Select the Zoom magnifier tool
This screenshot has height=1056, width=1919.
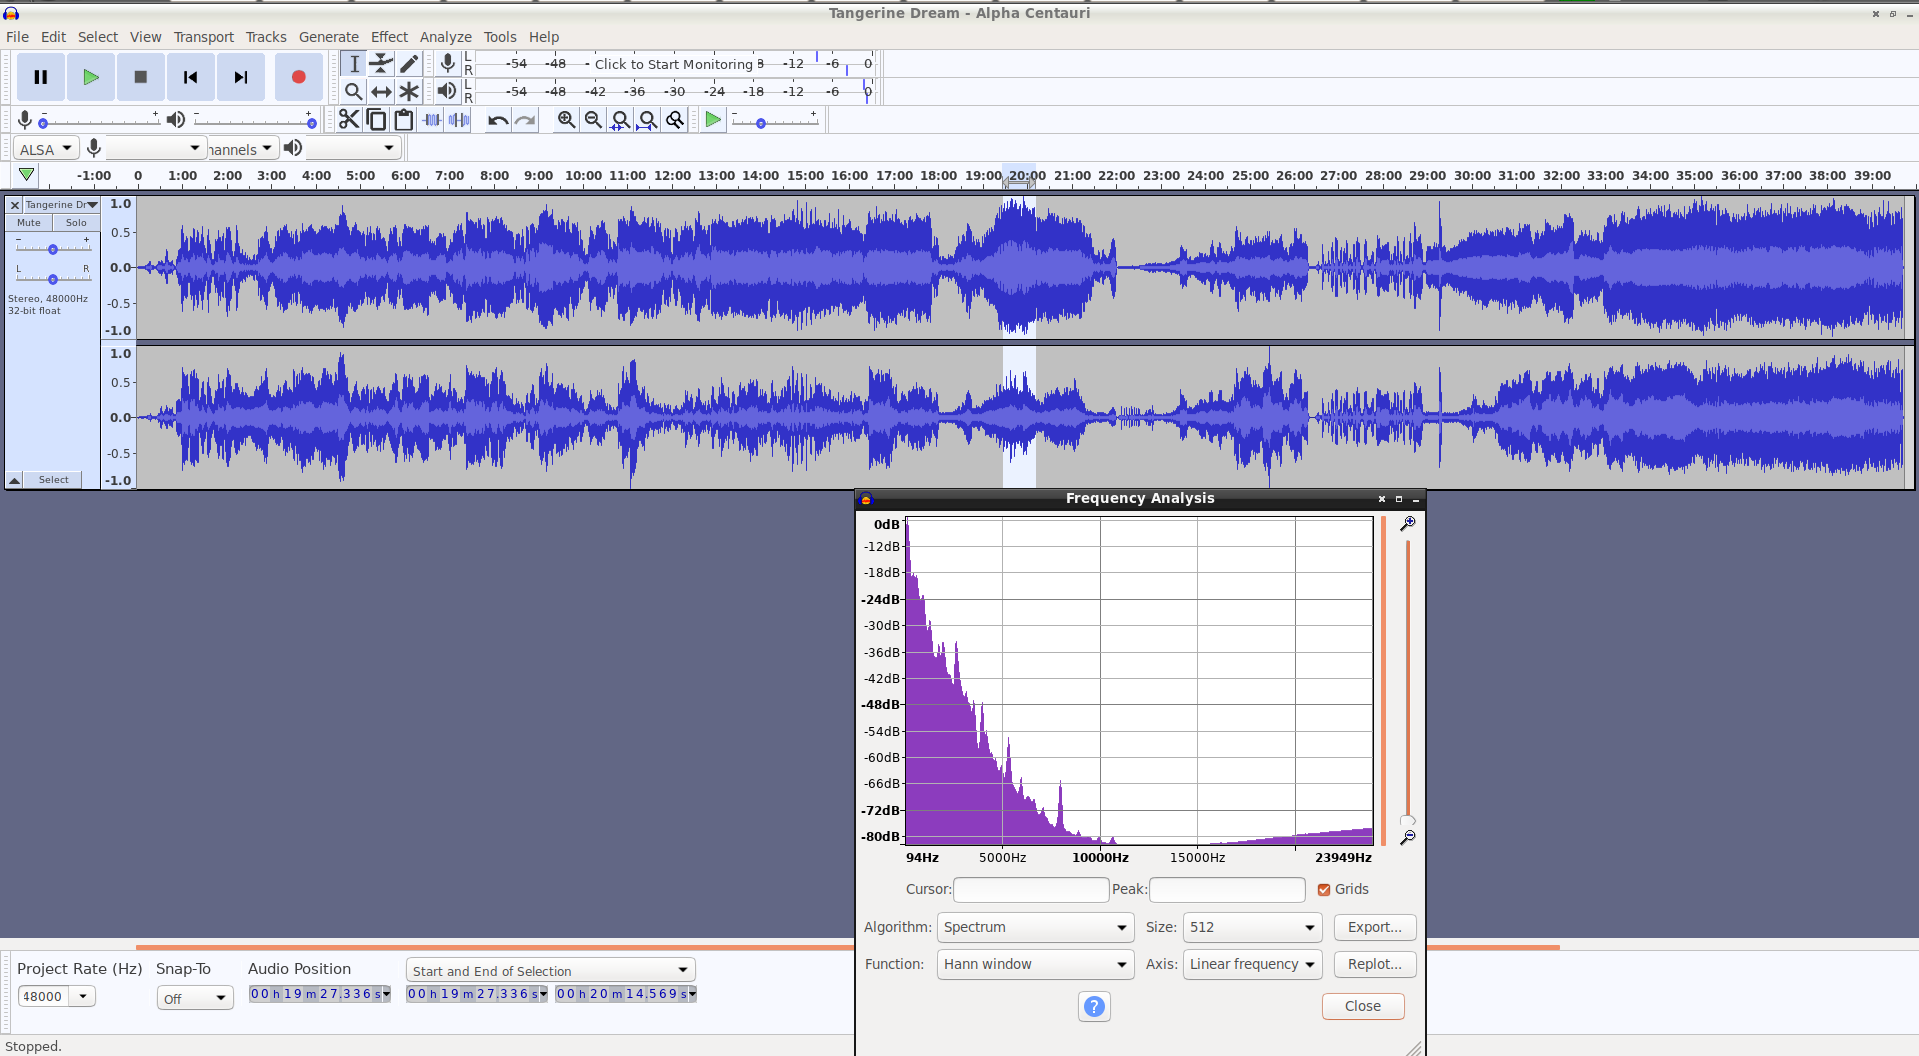[354, 91]
